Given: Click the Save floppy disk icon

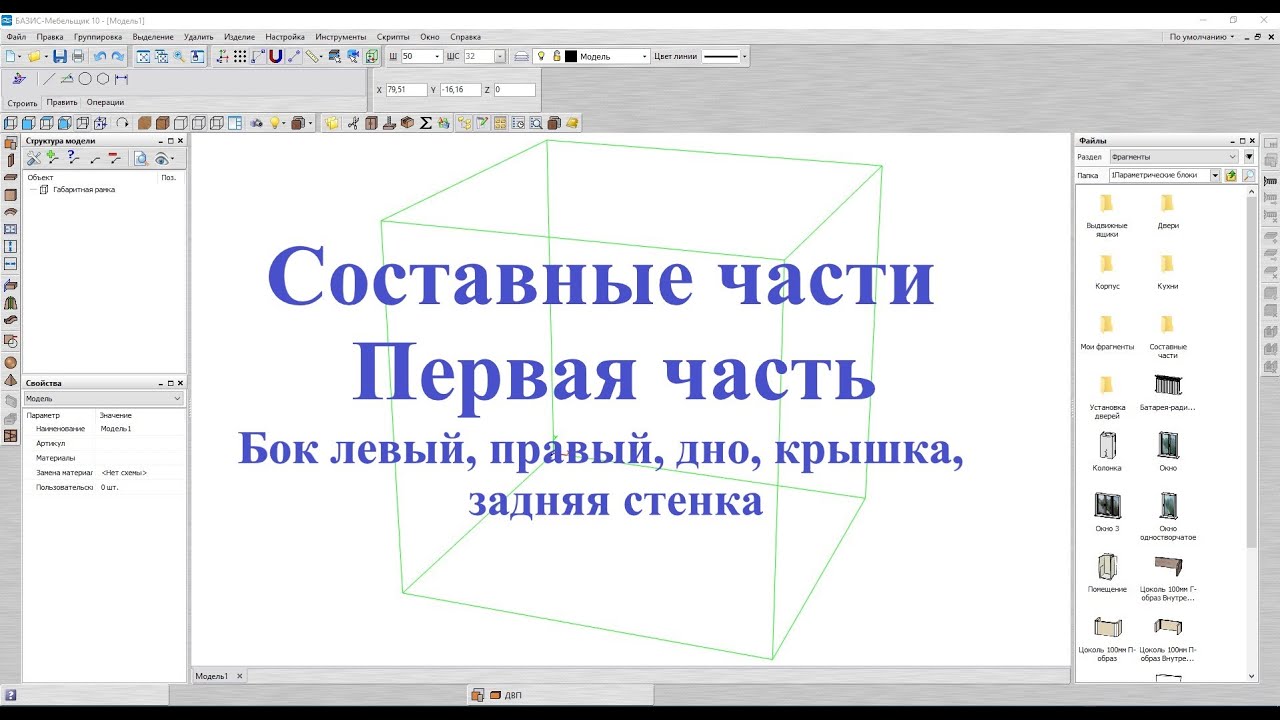Looking at the screenshot, I should (60, 57).
